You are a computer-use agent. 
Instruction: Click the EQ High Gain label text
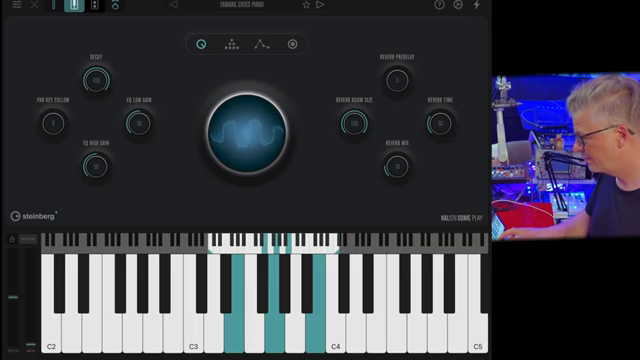coord(96,143)
